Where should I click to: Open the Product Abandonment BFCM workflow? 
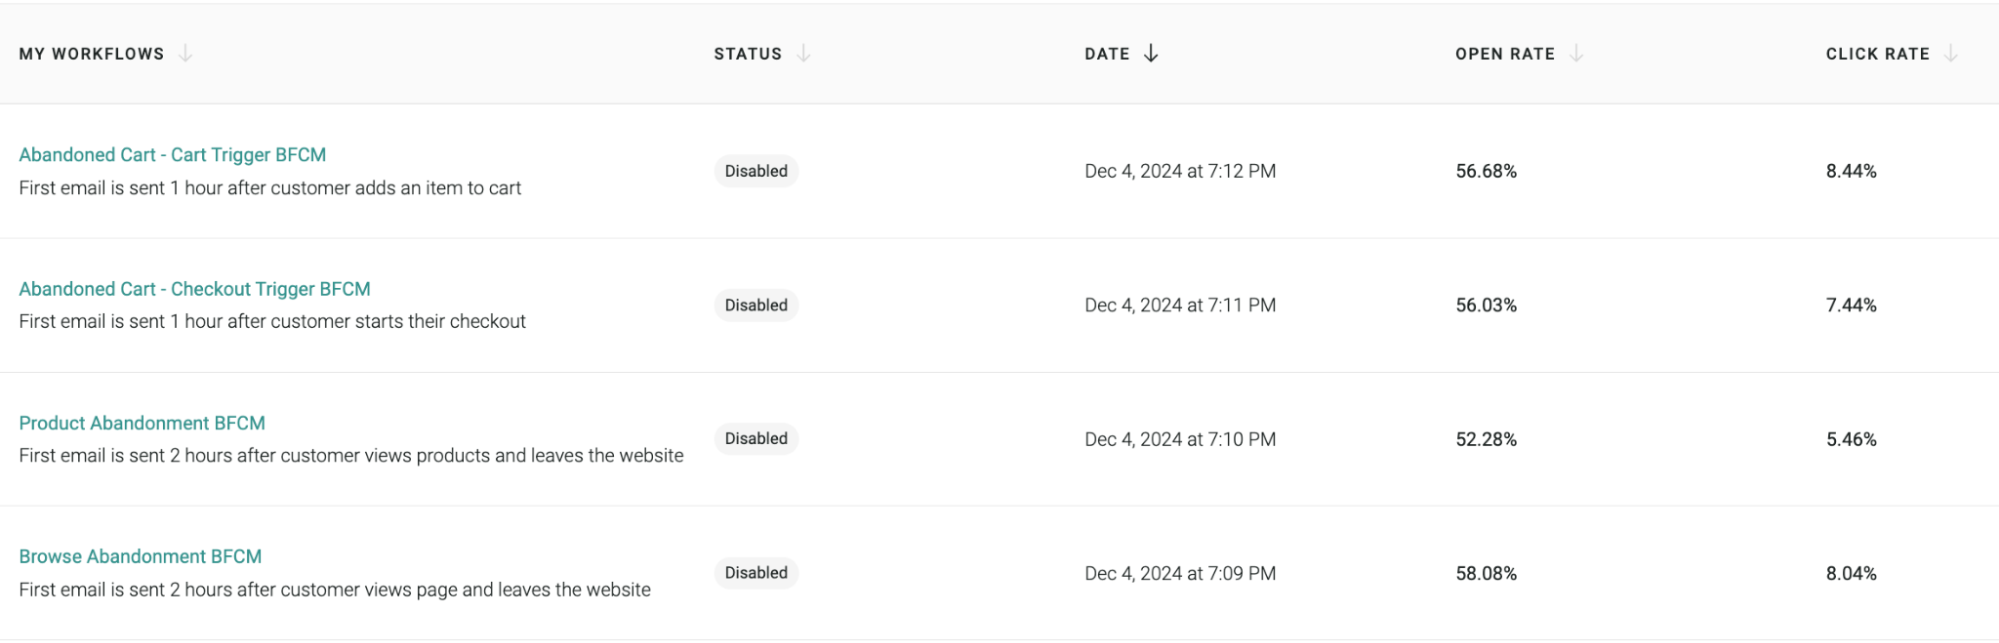click(x=142, y=423)
